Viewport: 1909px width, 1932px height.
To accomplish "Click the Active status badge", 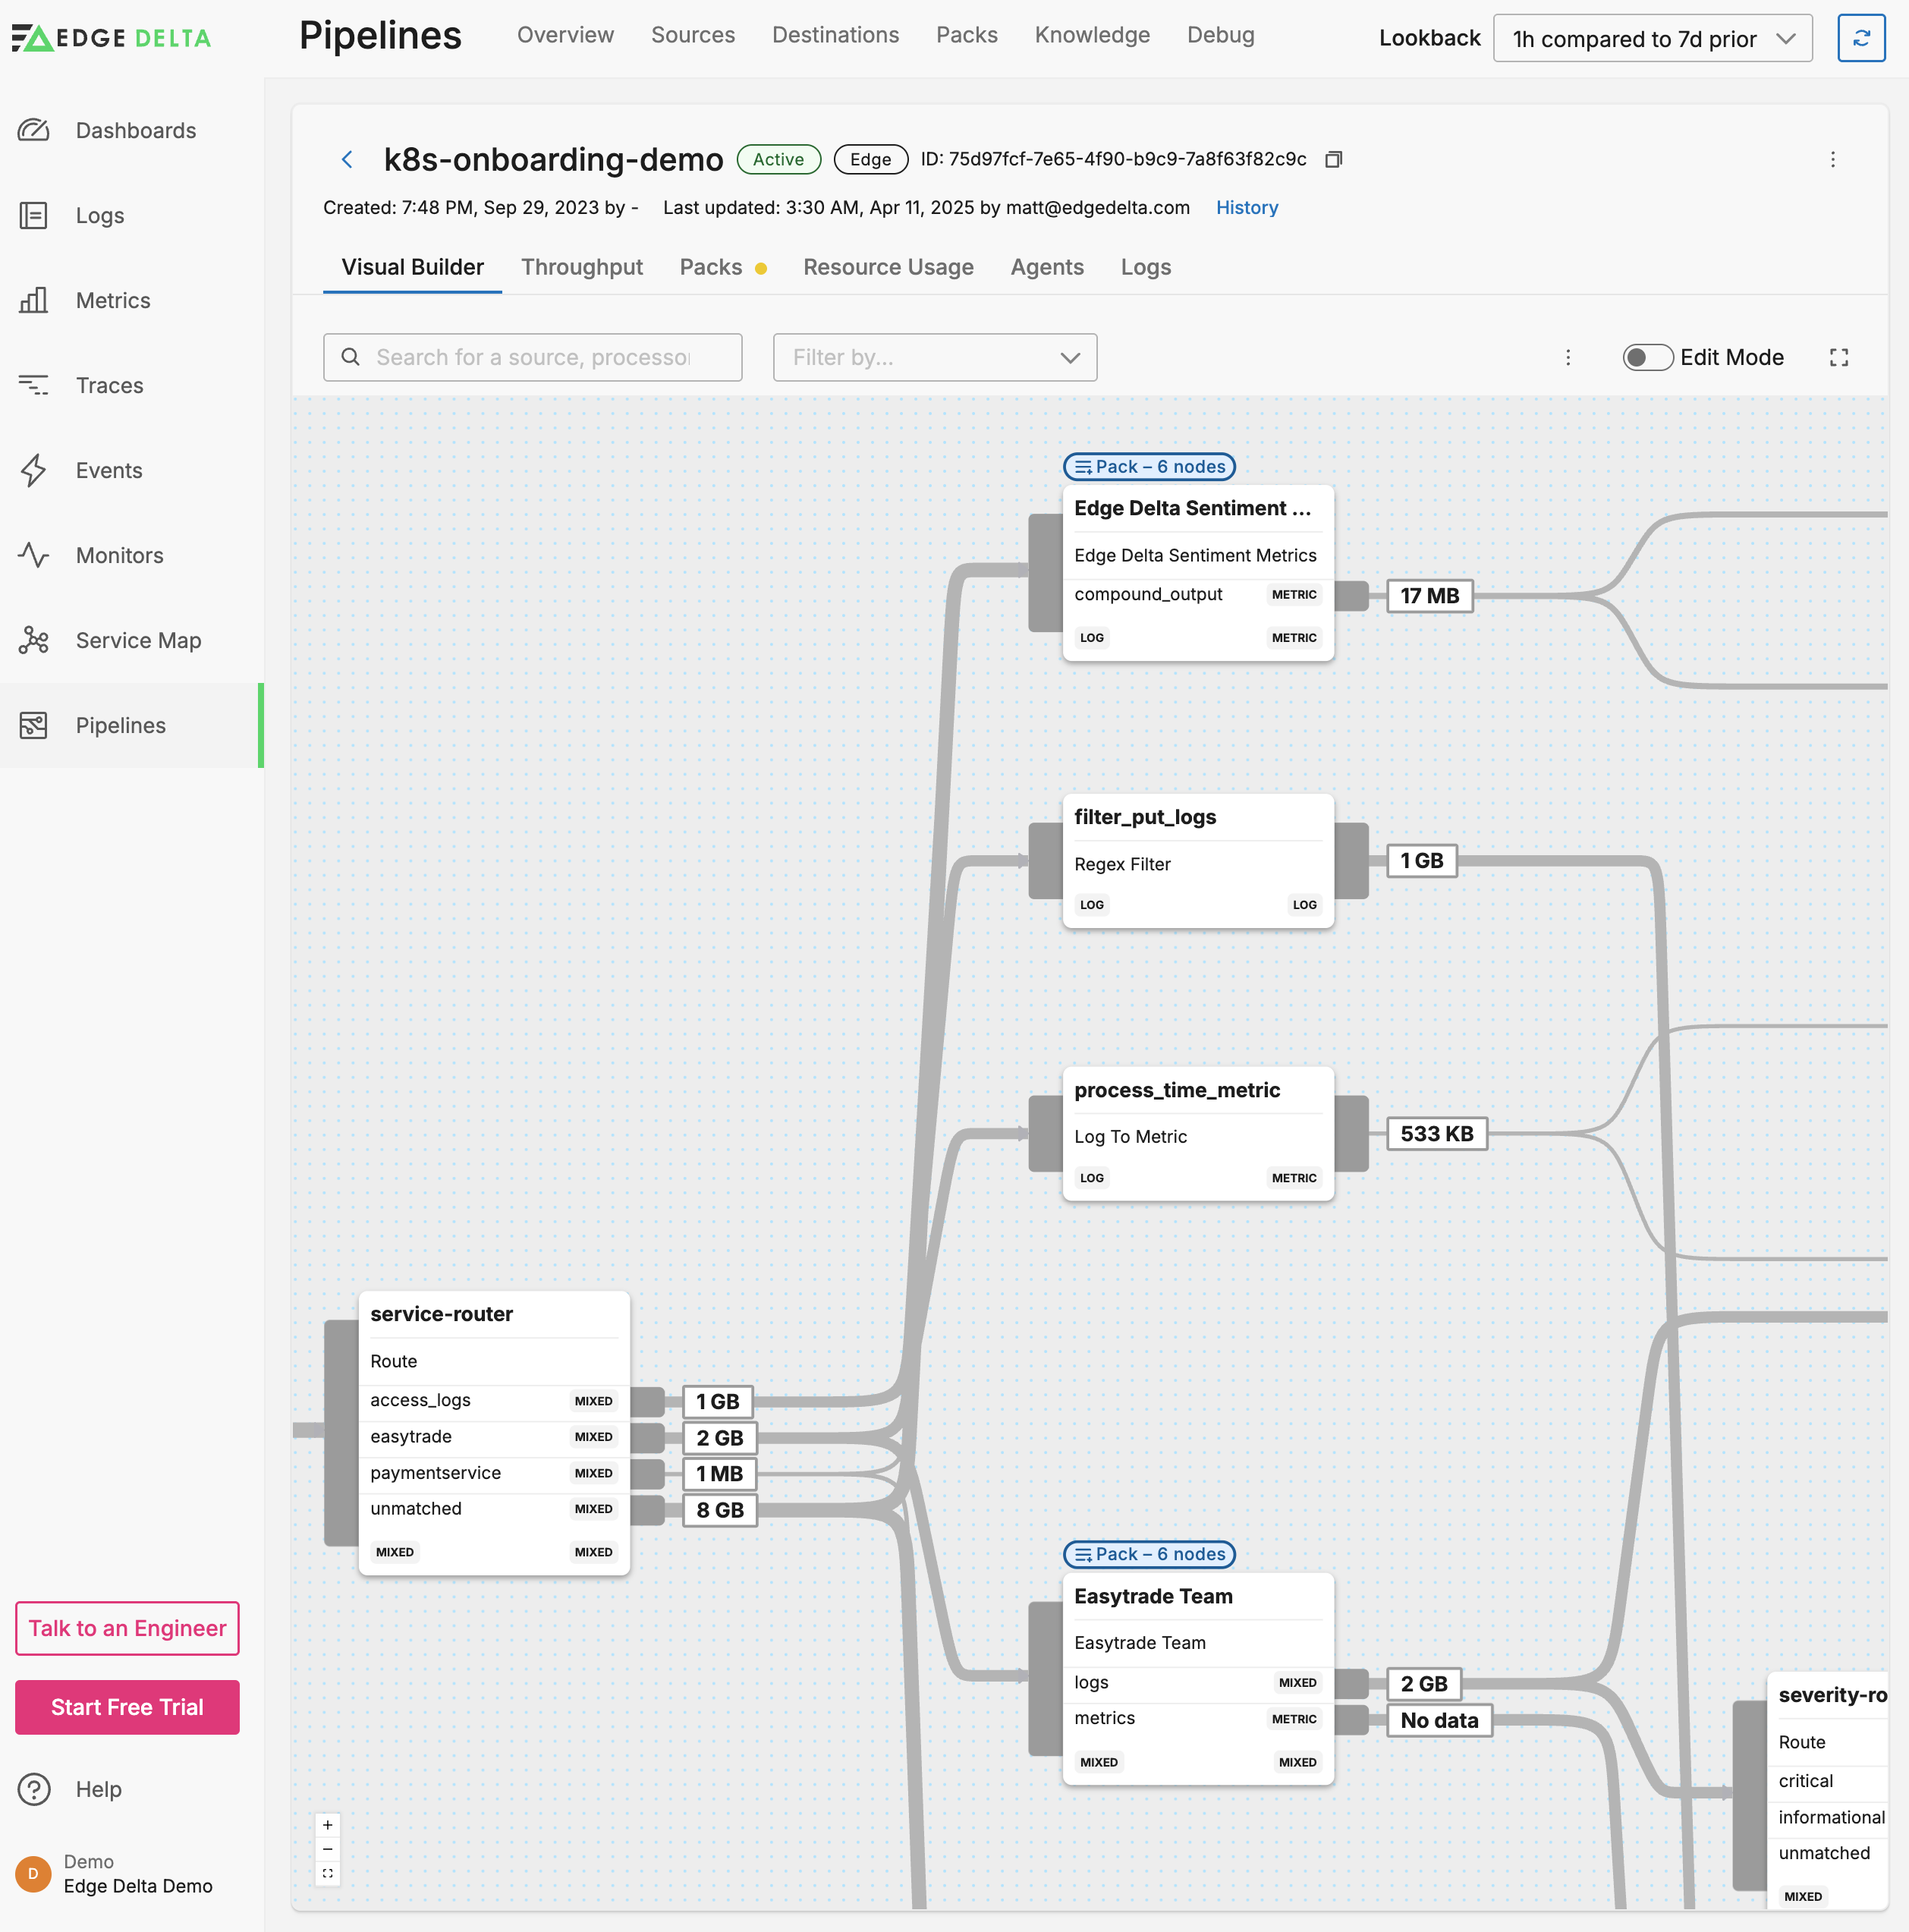I will [778, 159].
